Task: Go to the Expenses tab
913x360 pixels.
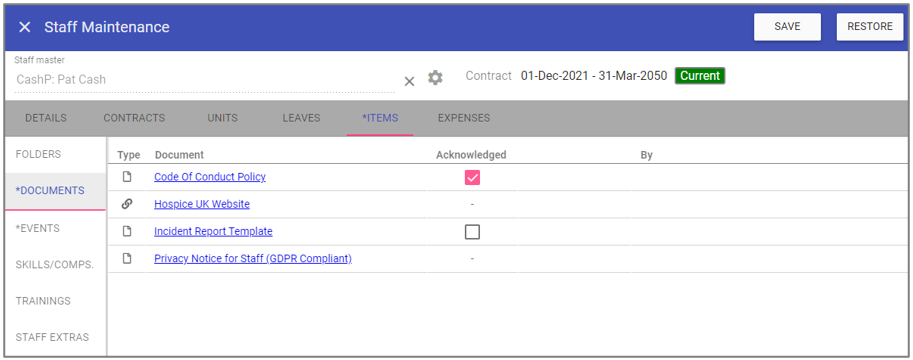Action: pos(463,118)
